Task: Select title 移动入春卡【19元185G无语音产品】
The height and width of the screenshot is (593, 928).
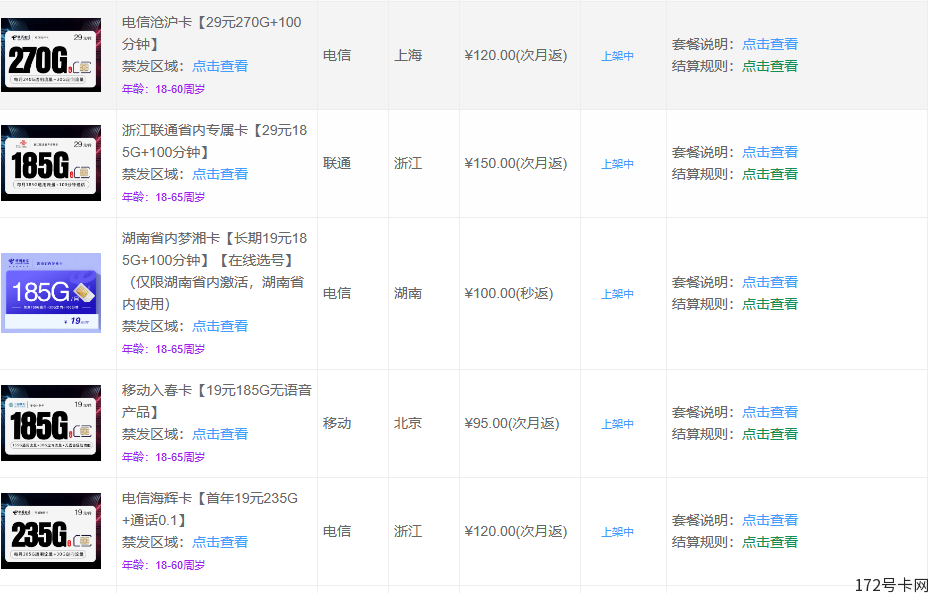Action: [217, 401]
